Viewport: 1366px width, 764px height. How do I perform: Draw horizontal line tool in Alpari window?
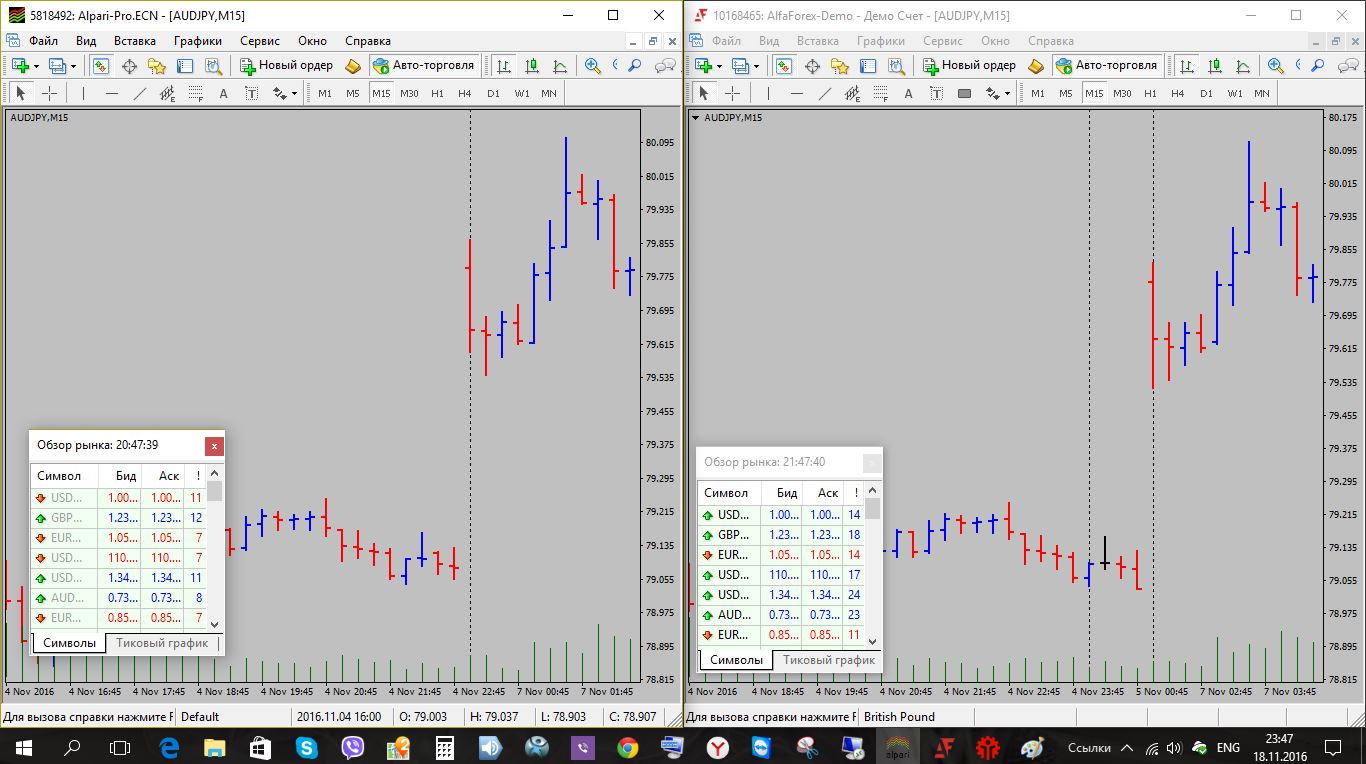click(x=111, y=93)
